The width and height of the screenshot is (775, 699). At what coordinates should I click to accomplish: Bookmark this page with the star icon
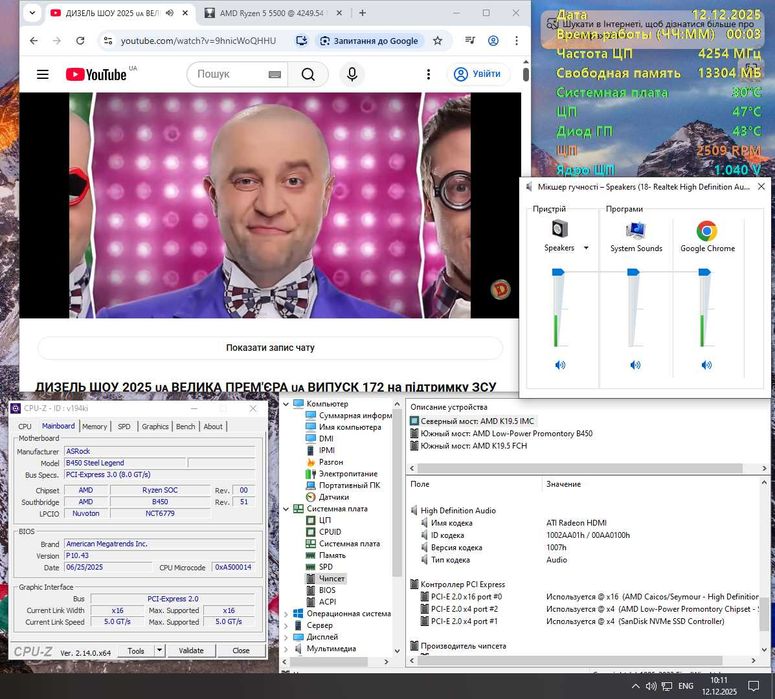coord(437,41)
